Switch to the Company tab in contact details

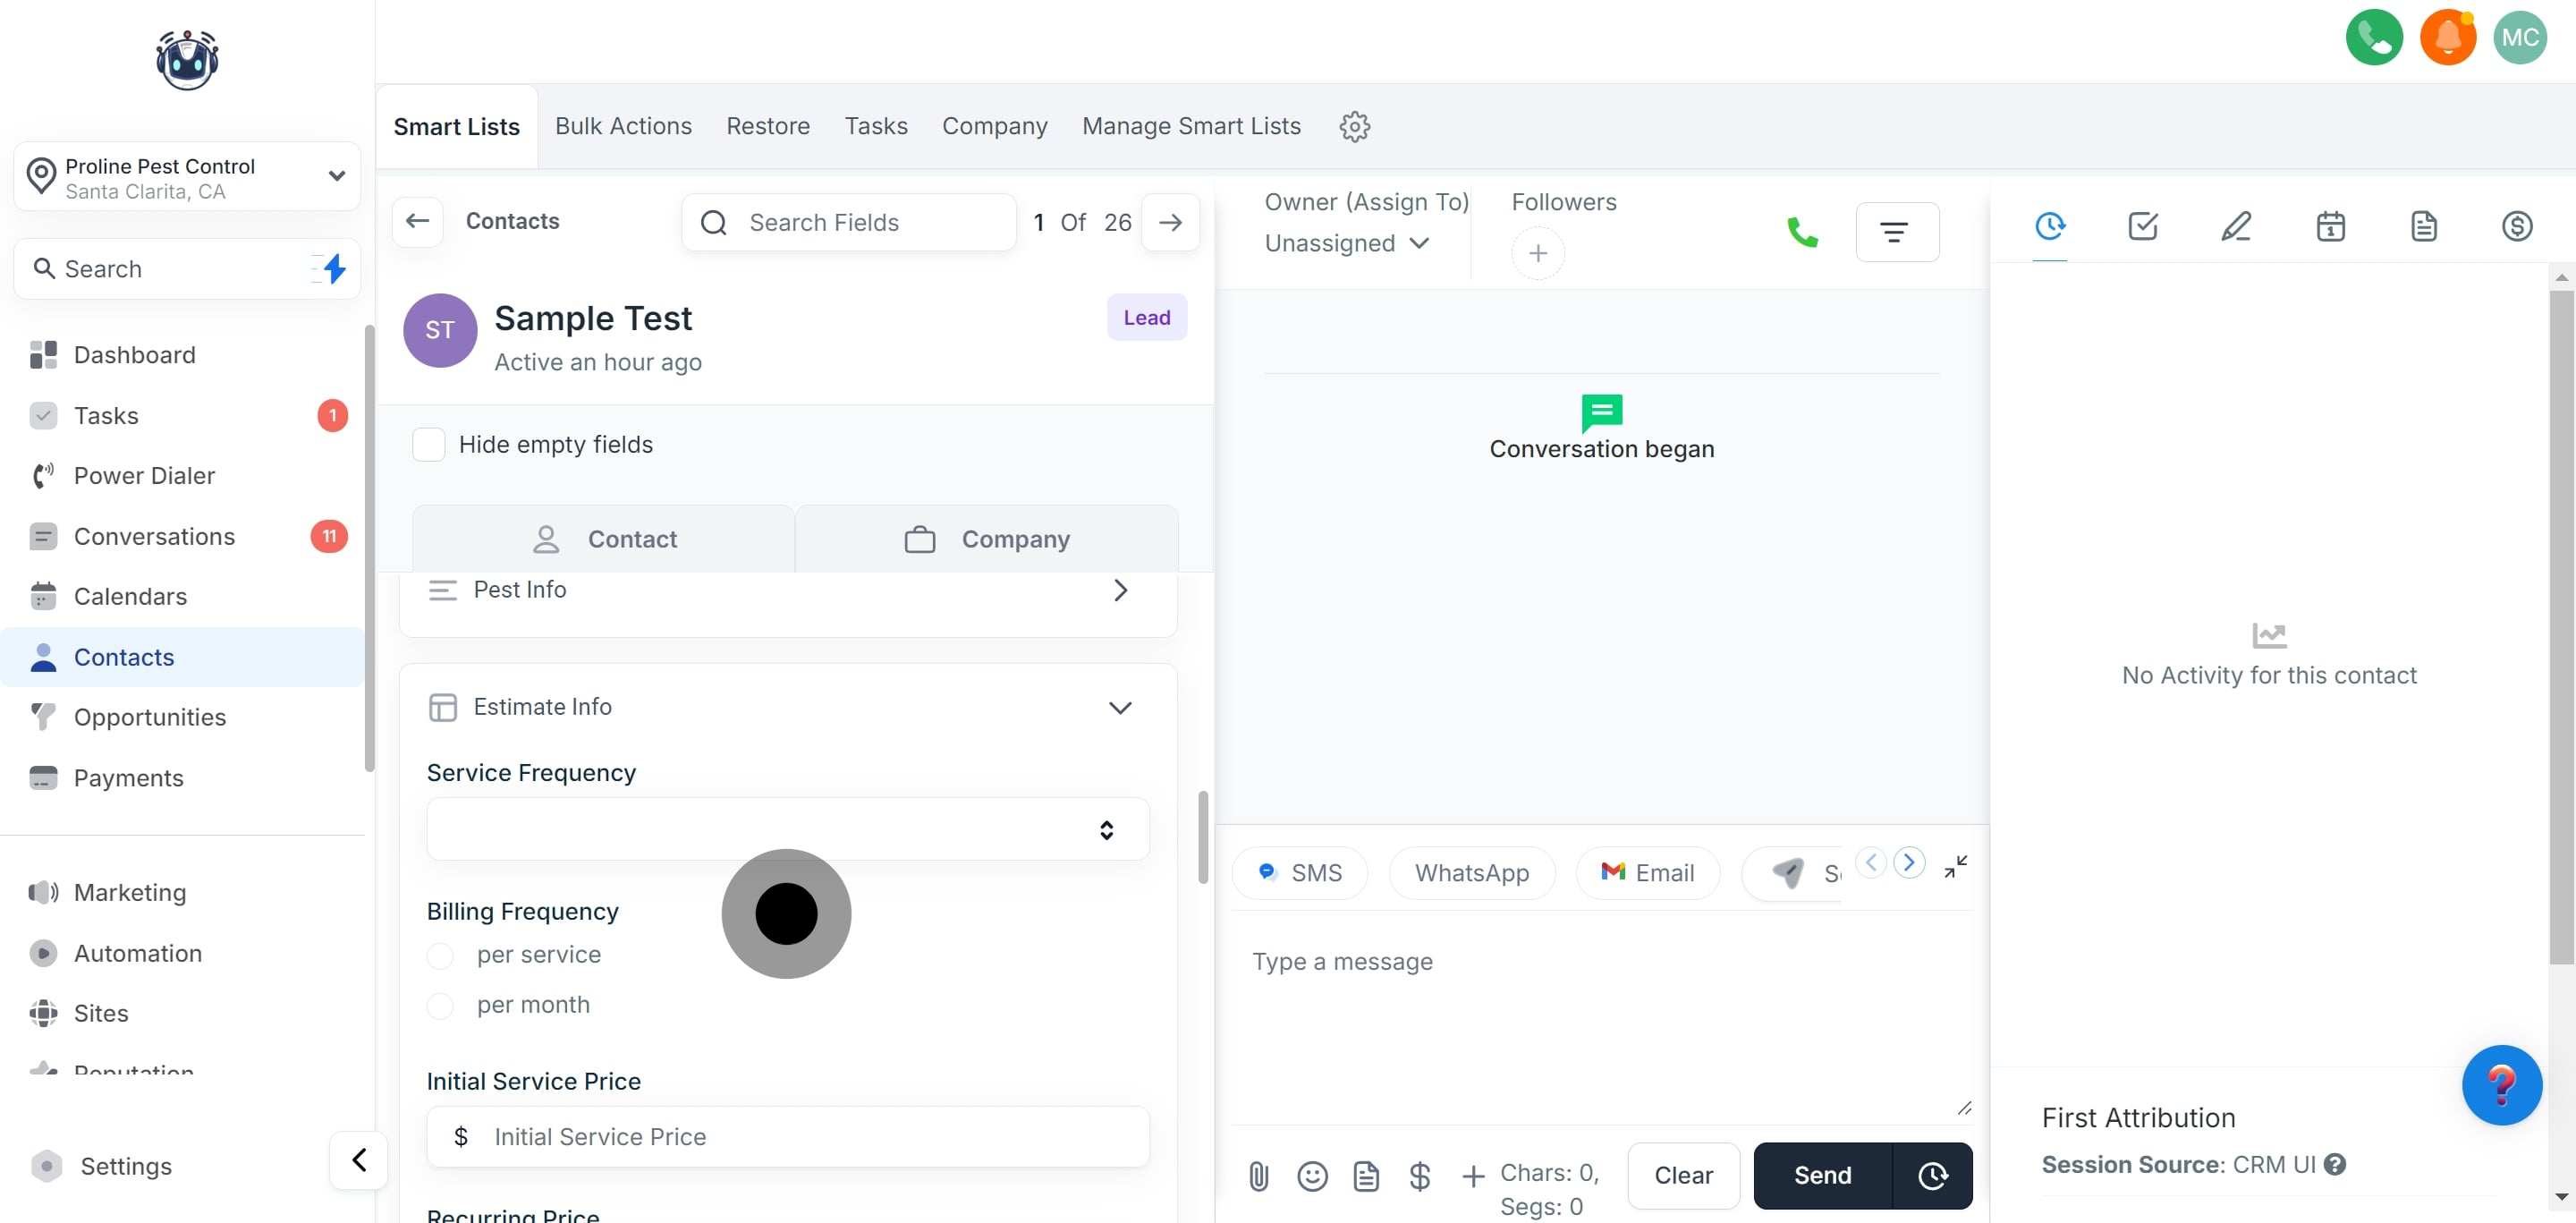point(986,539)
